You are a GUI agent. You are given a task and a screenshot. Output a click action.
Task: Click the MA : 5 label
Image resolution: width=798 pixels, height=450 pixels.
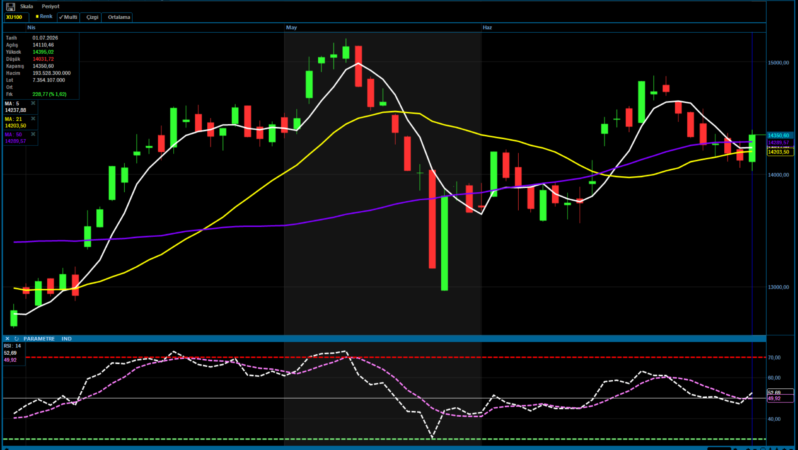click(x=12, y=103)
